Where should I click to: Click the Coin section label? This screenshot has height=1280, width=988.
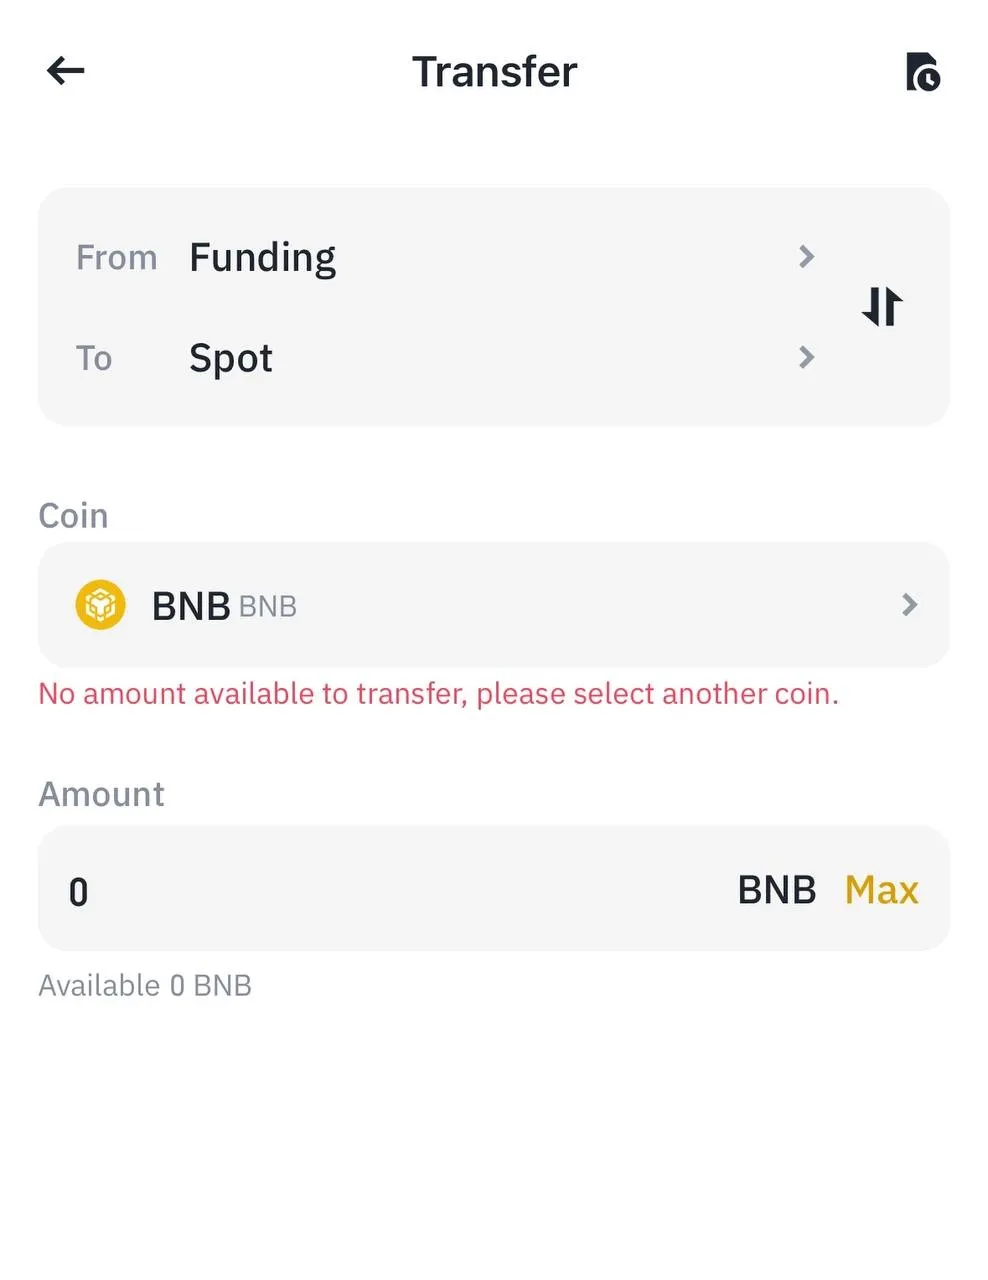[x=73, y=516]
